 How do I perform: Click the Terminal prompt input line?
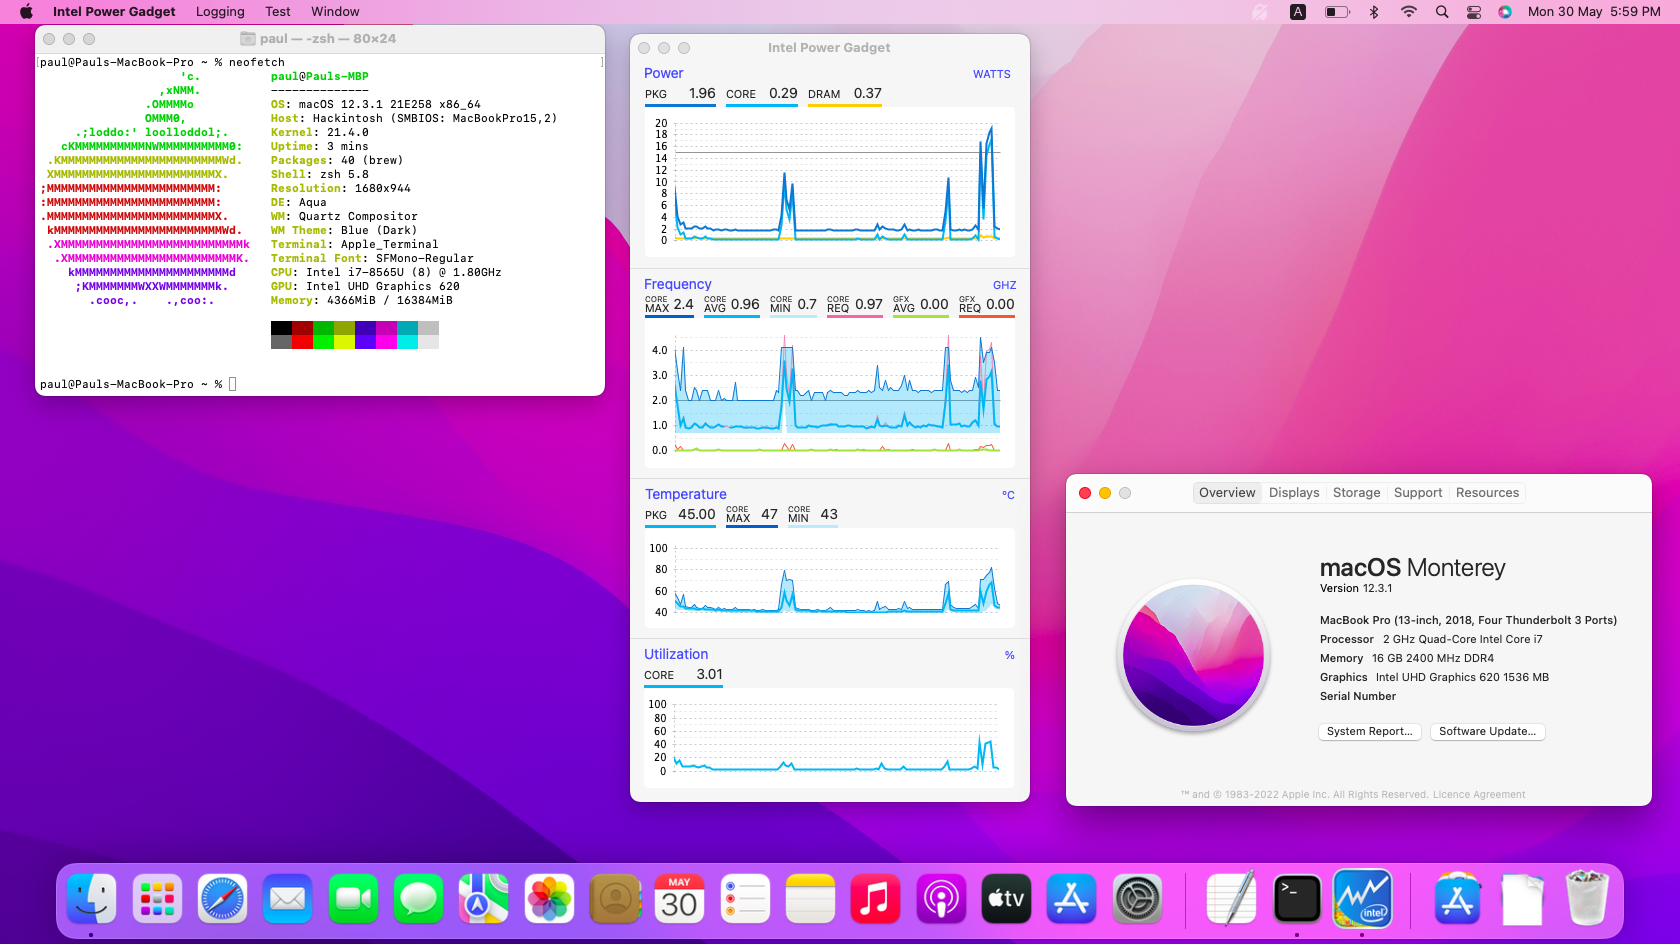click(x=320, y=384)
